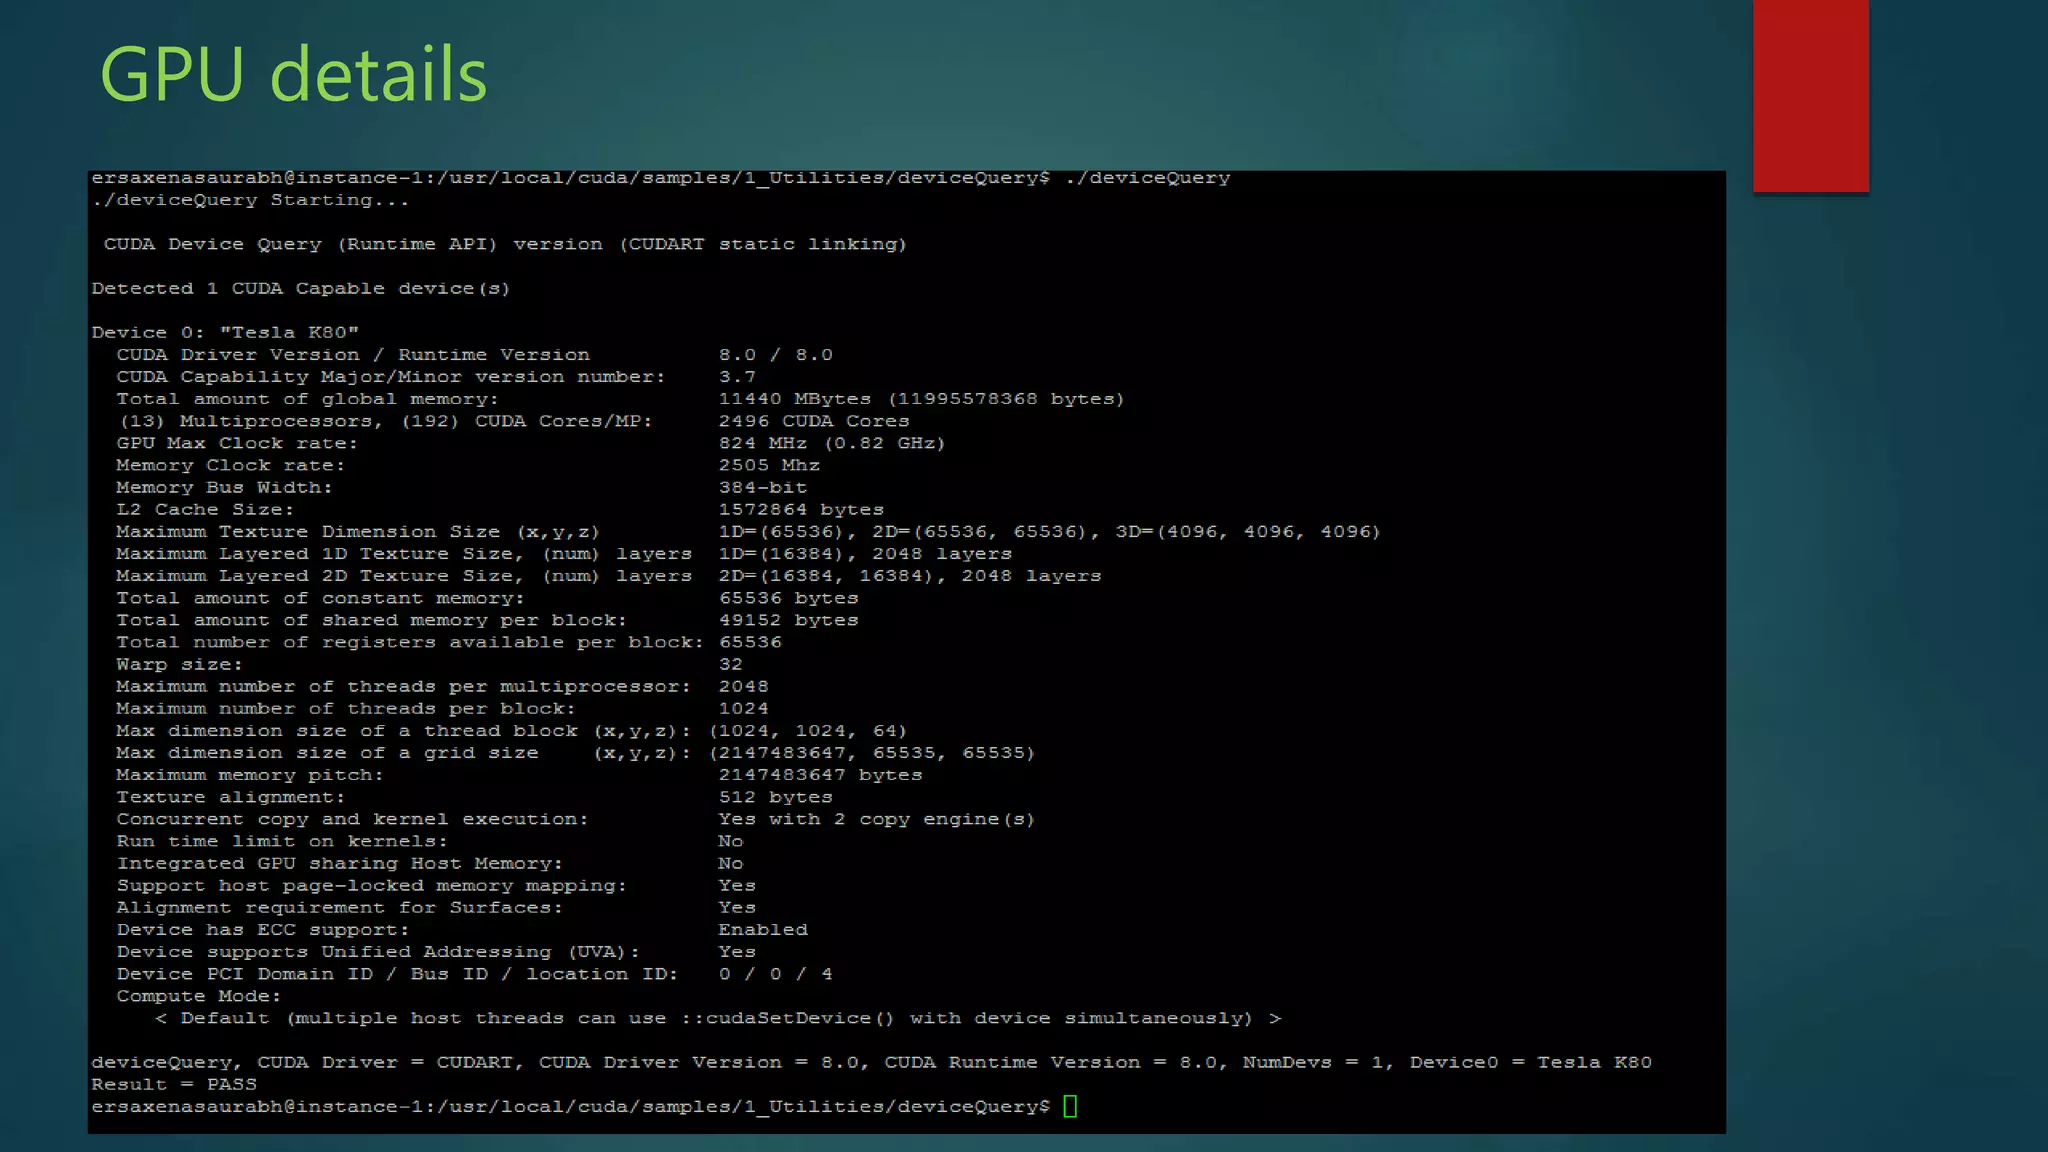Click the red rectangle in top corner
The height and width of the screenshot is (1152, 2048).
pos(1810,95)
